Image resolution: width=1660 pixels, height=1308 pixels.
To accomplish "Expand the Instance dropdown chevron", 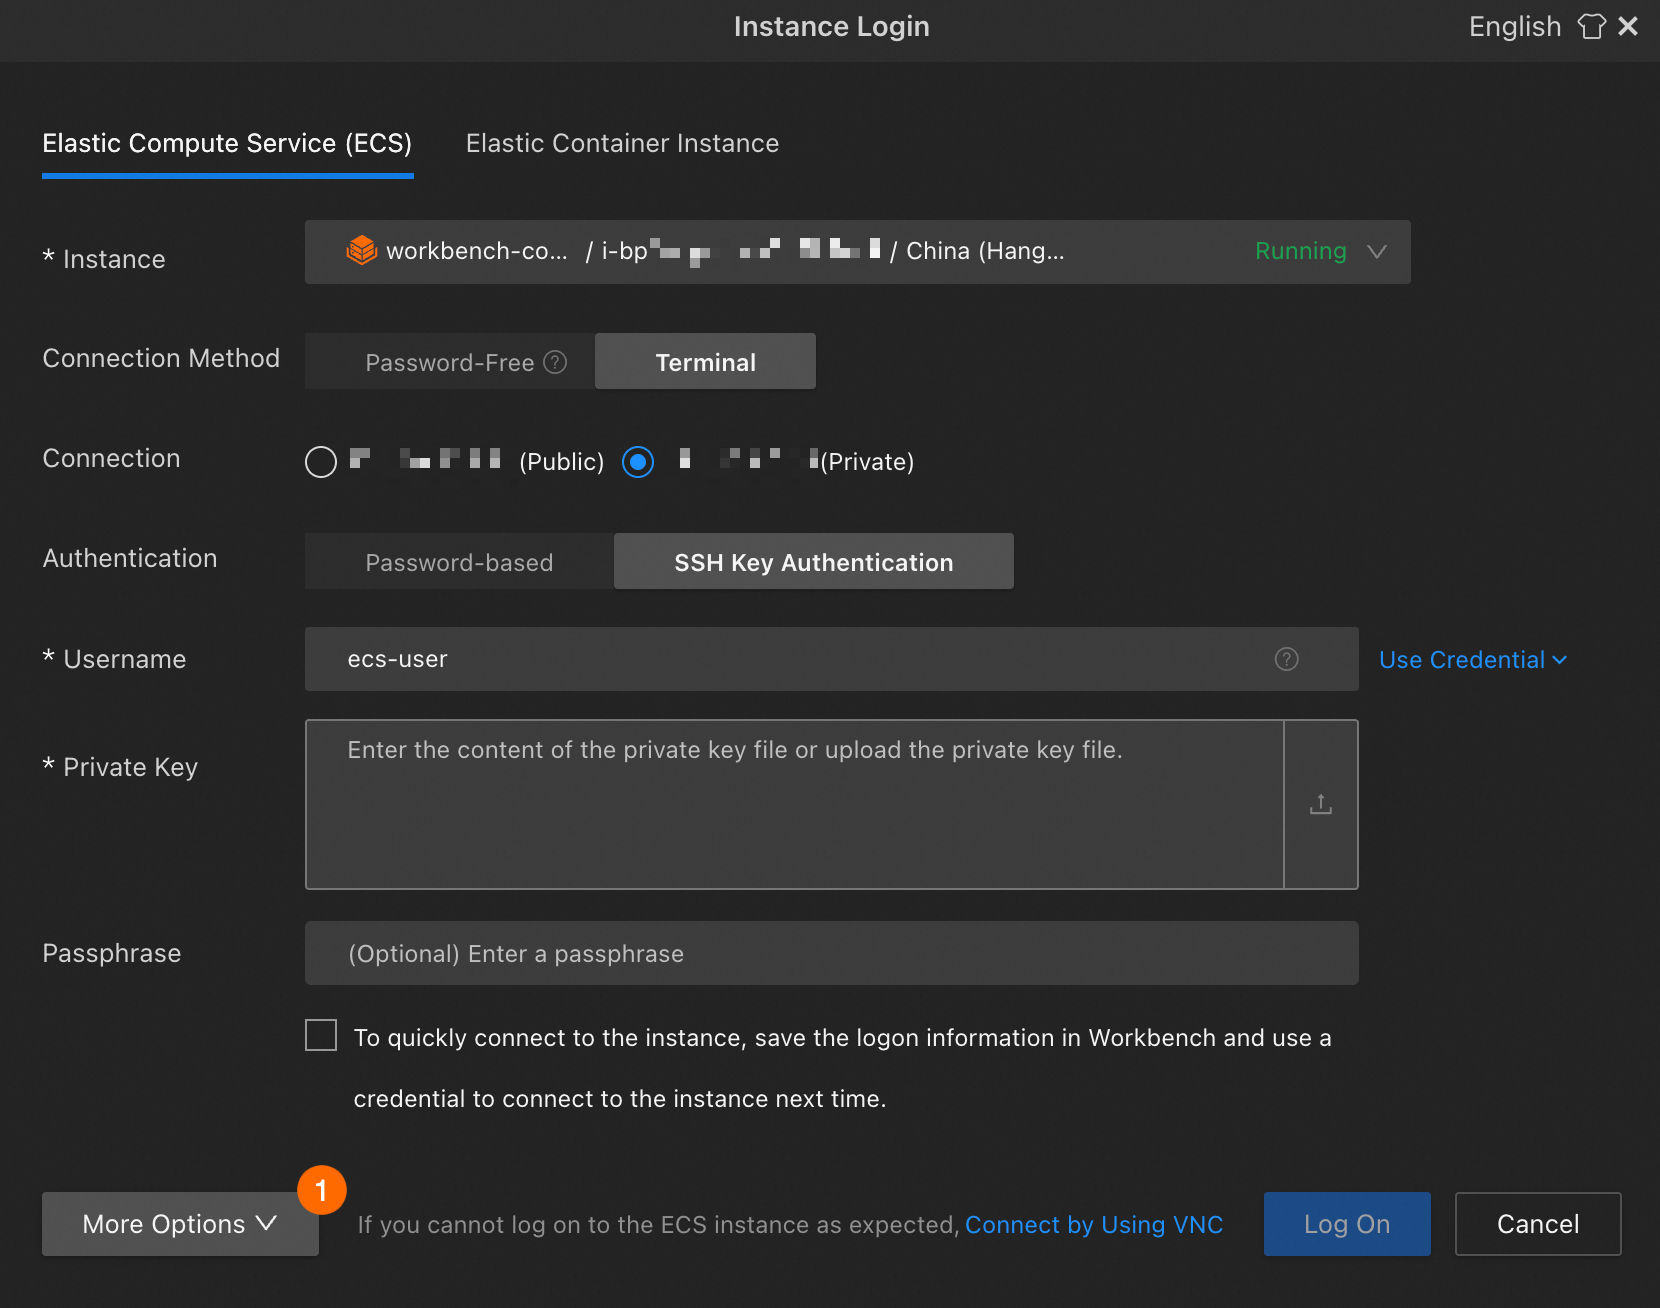I will pos(1377,251).
